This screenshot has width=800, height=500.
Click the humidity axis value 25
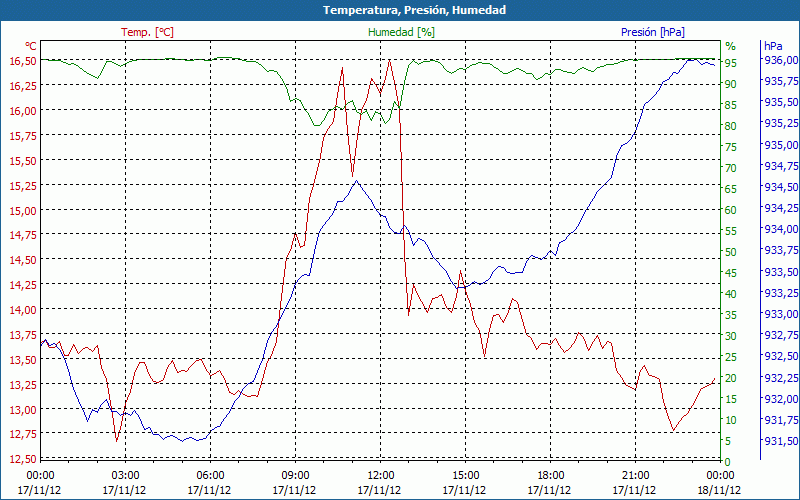pyautogui.click(x=731, y=357)
